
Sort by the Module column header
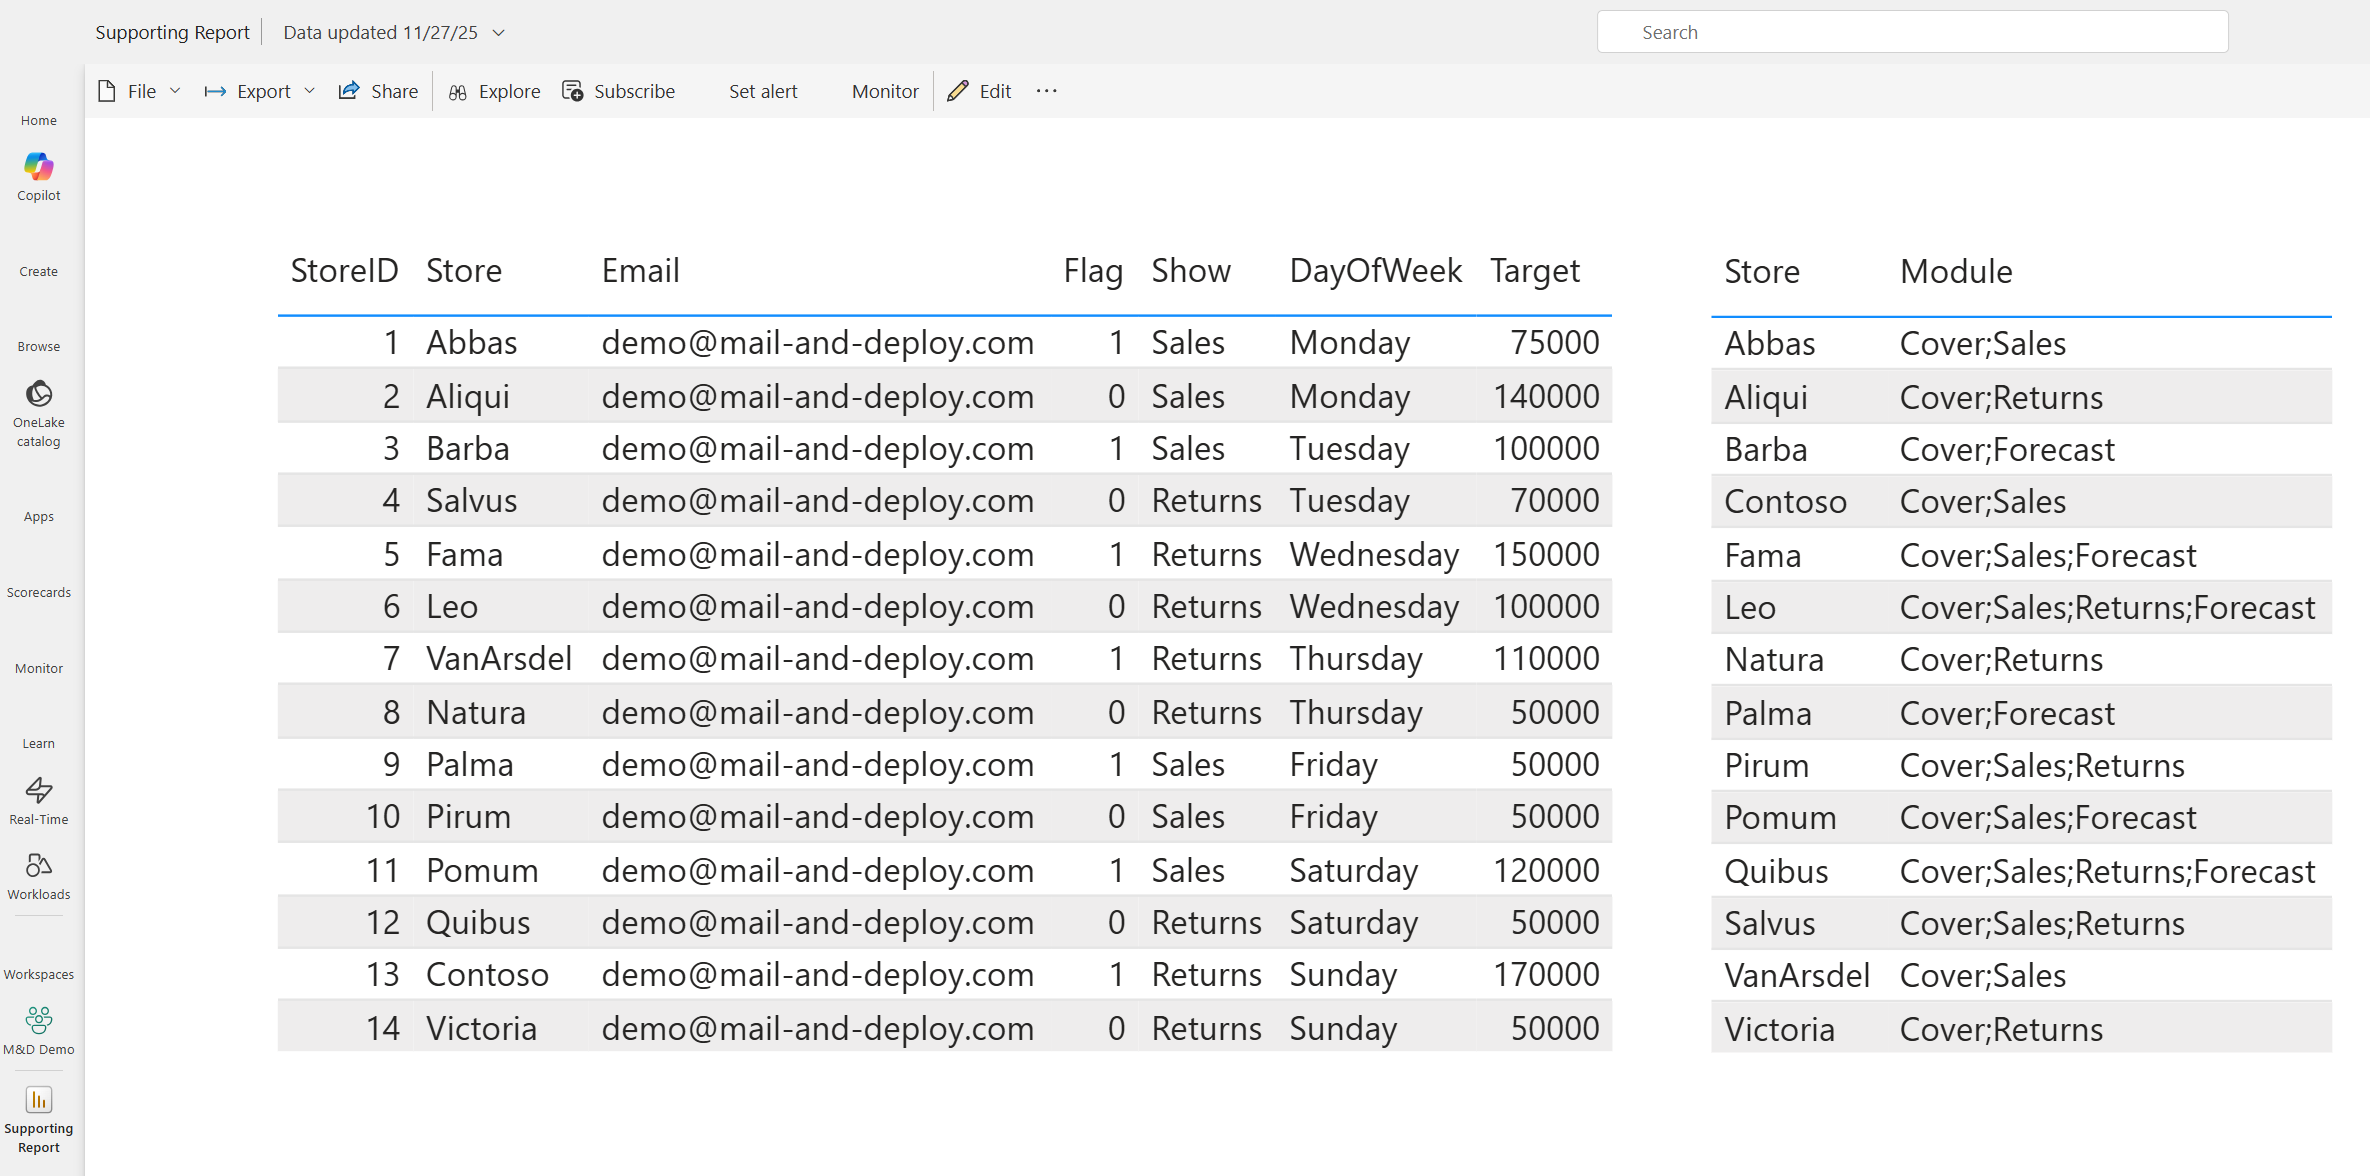click(x=1955, y=272)
